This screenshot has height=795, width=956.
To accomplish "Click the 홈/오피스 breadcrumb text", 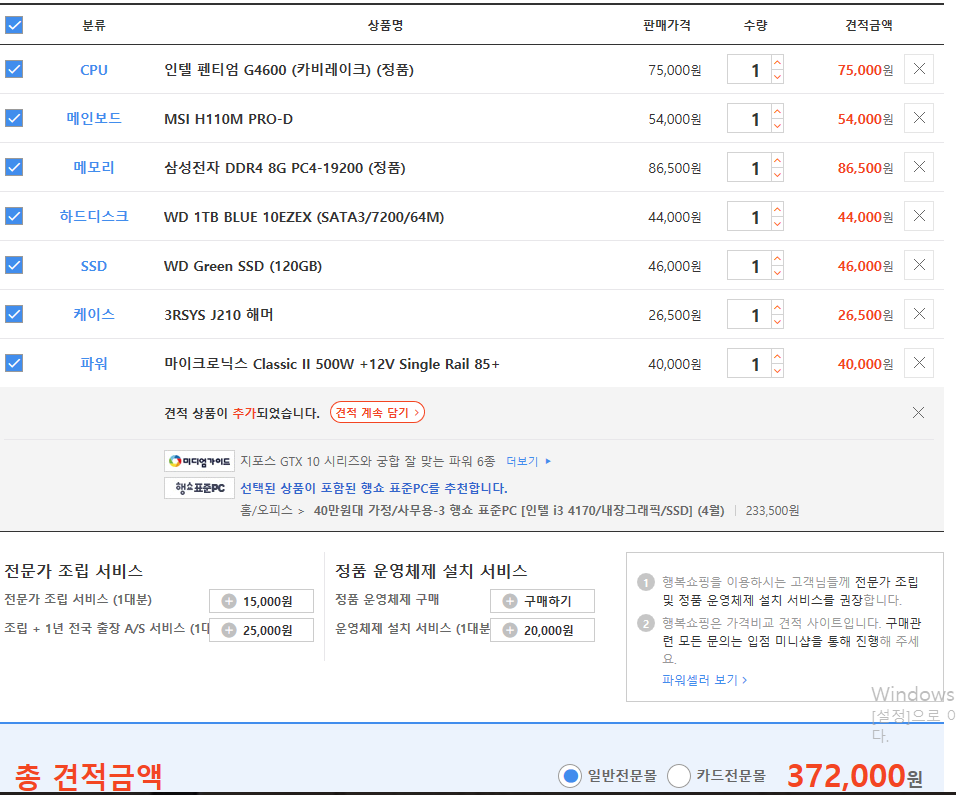I will click(x=266, y=511).
